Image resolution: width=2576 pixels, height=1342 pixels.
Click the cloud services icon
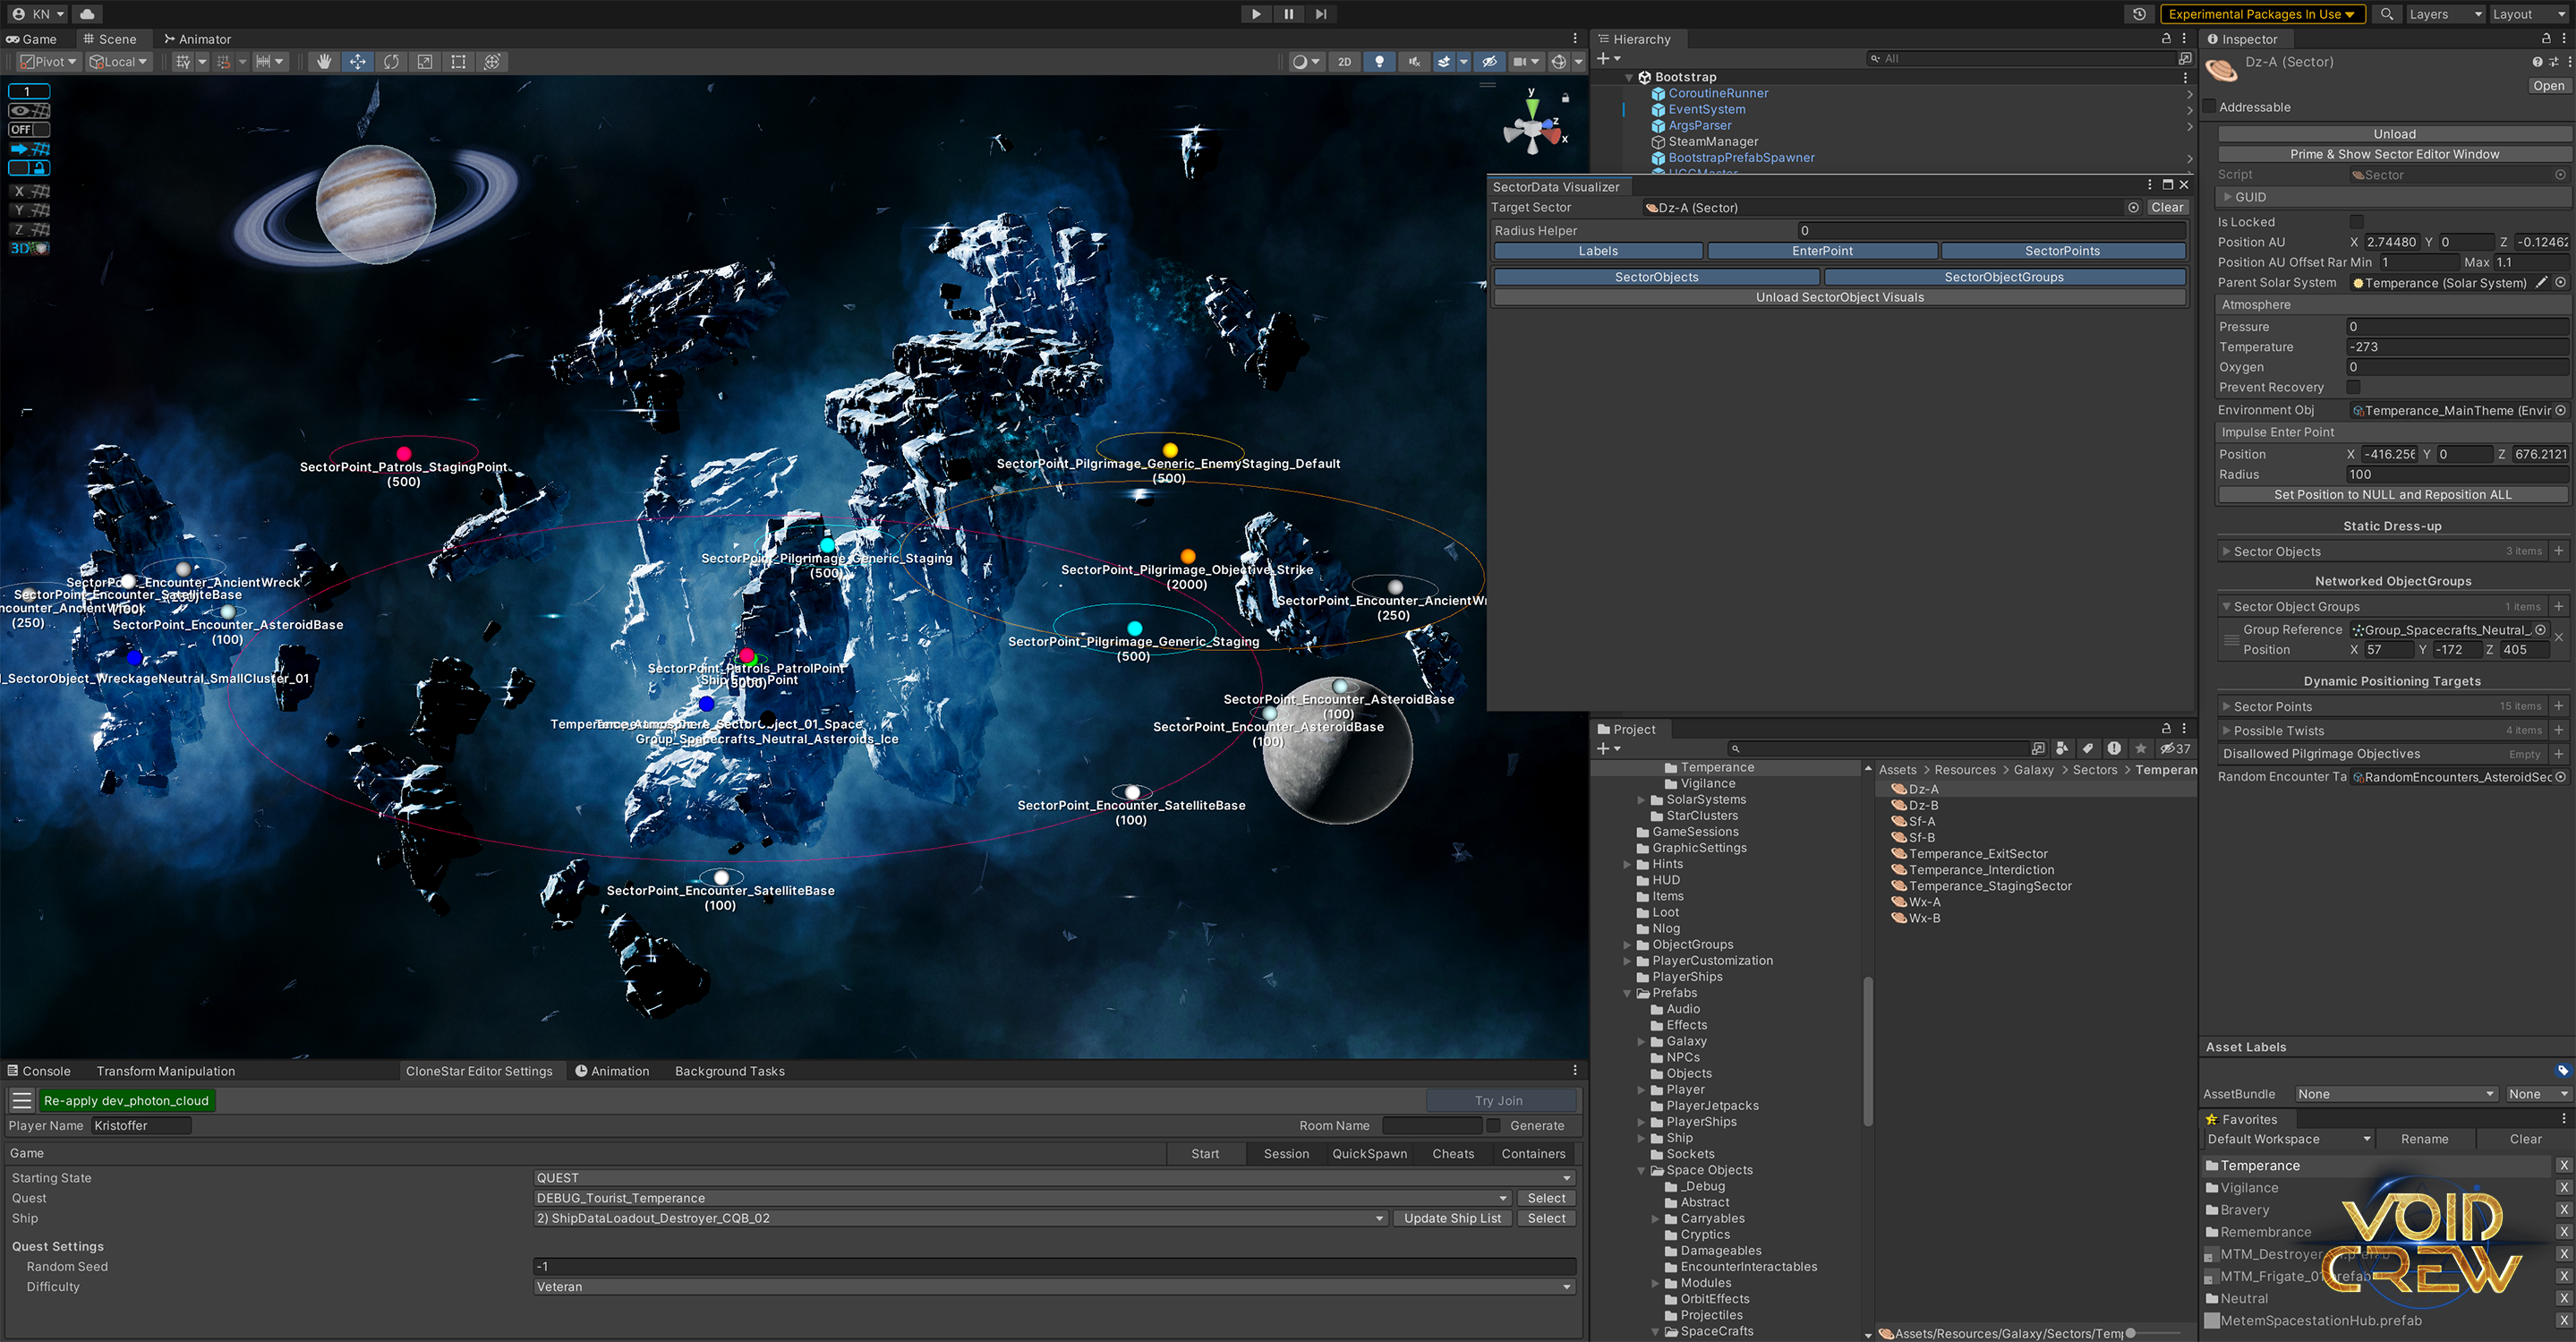[x=87, y=14]
